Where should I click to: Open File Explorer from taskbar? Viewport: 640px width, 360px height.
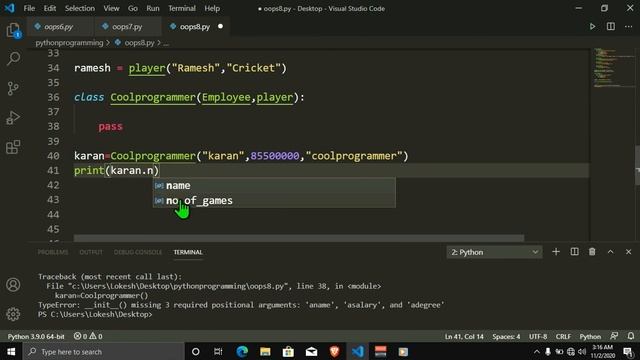265,351
